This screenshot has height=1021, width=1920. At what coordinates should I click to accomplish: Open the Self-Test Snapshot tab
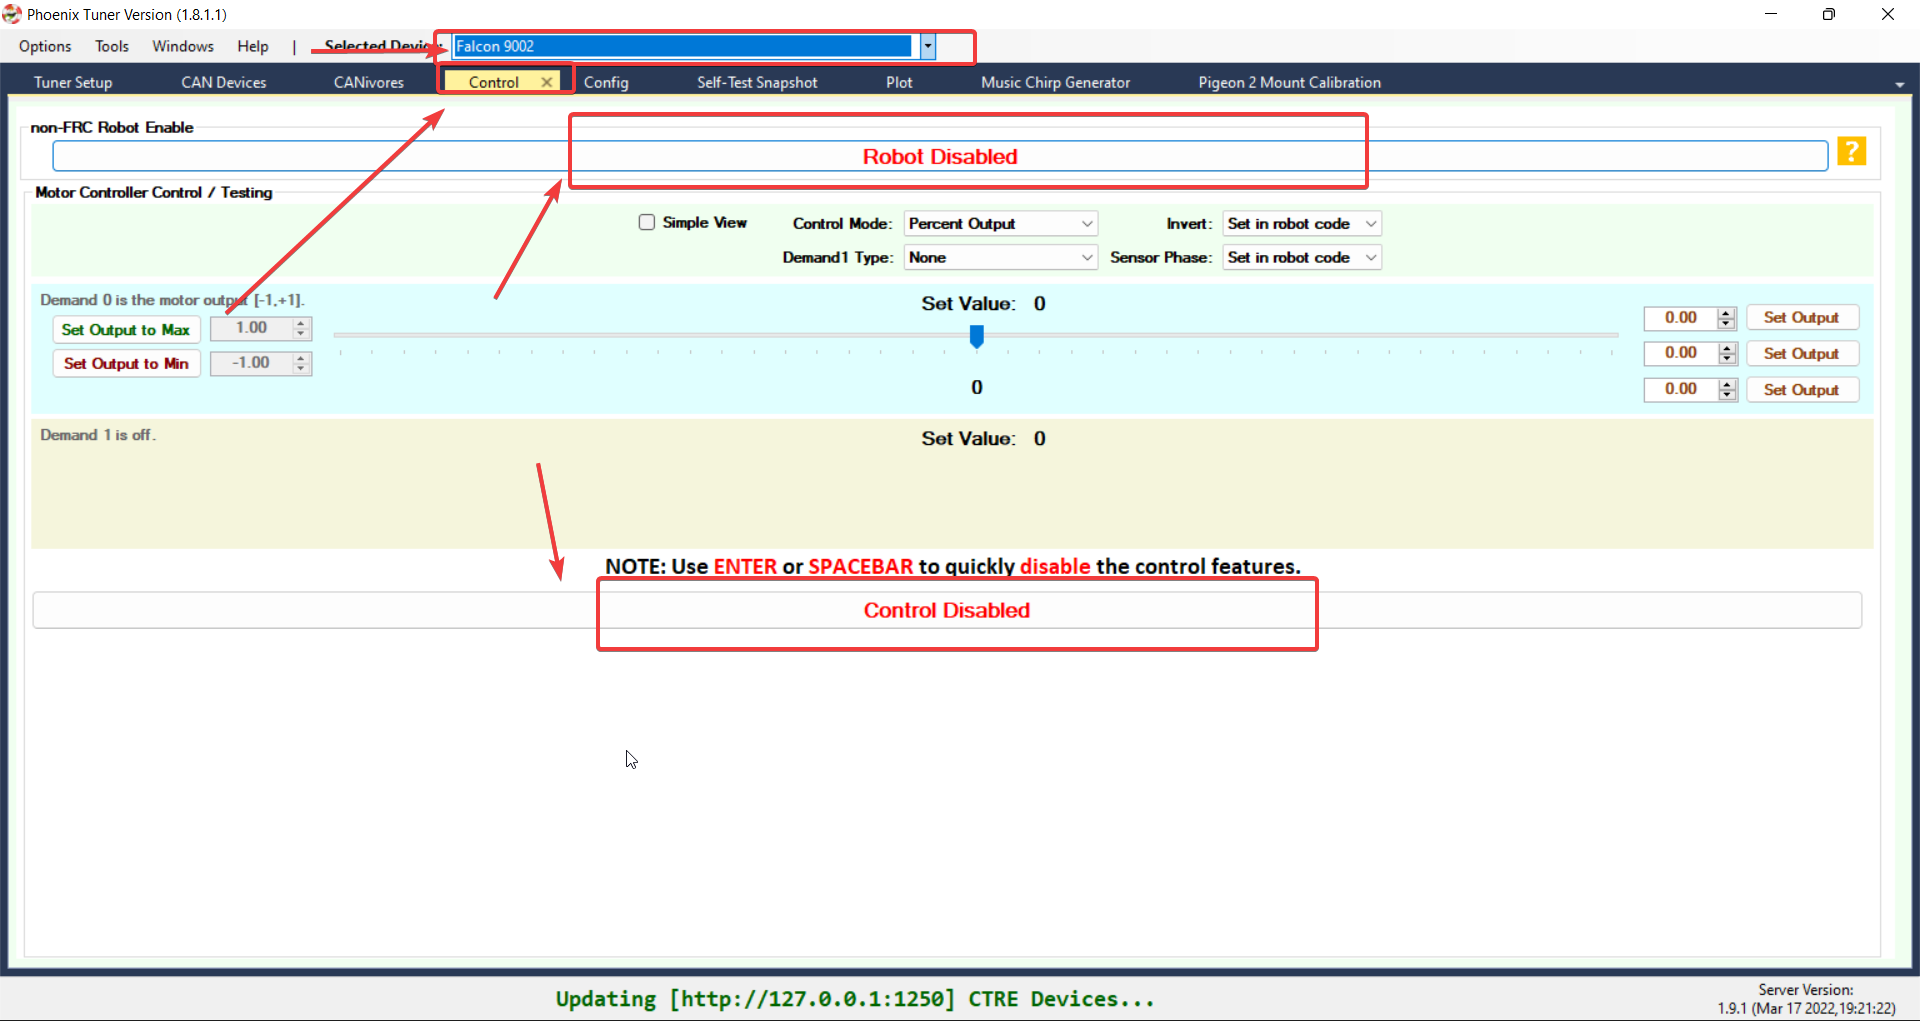[x=757, y=82]
